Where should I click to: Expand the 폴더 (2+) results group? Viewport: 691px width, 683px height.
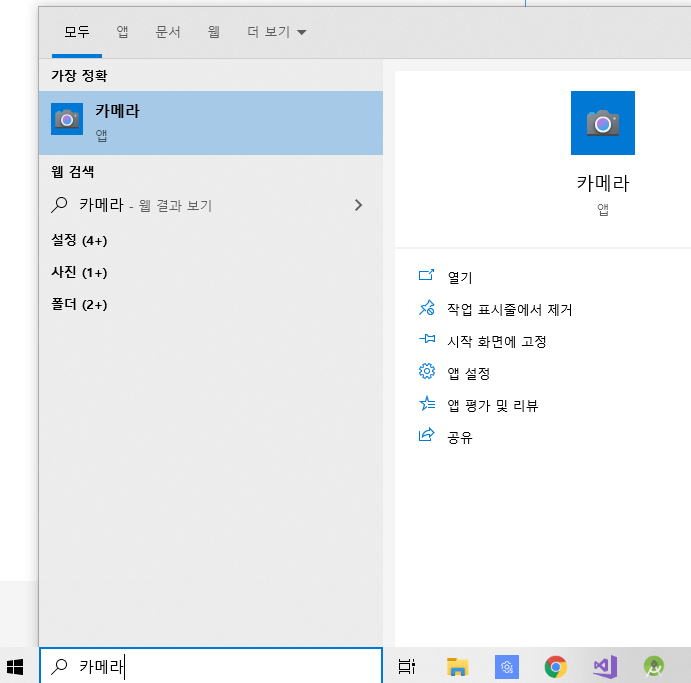[x=79, y=304]
